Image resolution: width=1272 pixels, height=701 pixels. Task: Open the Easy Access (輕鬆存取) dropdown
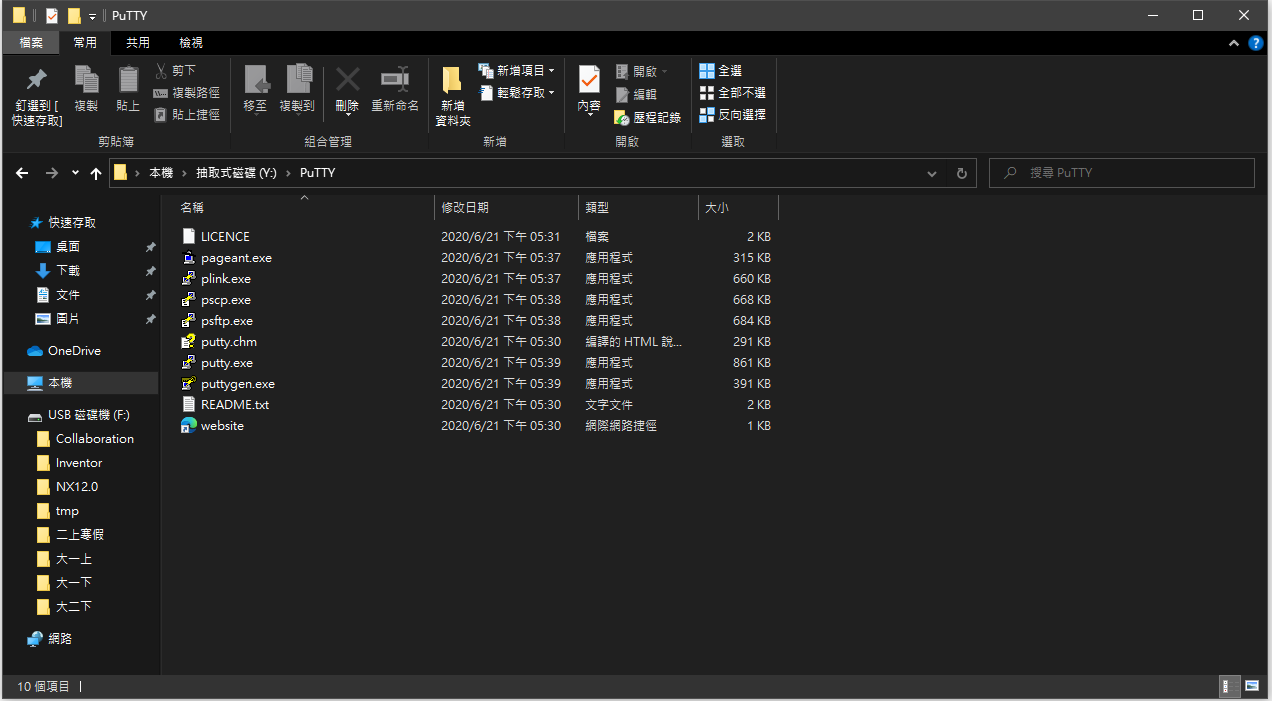coord(516,92)
